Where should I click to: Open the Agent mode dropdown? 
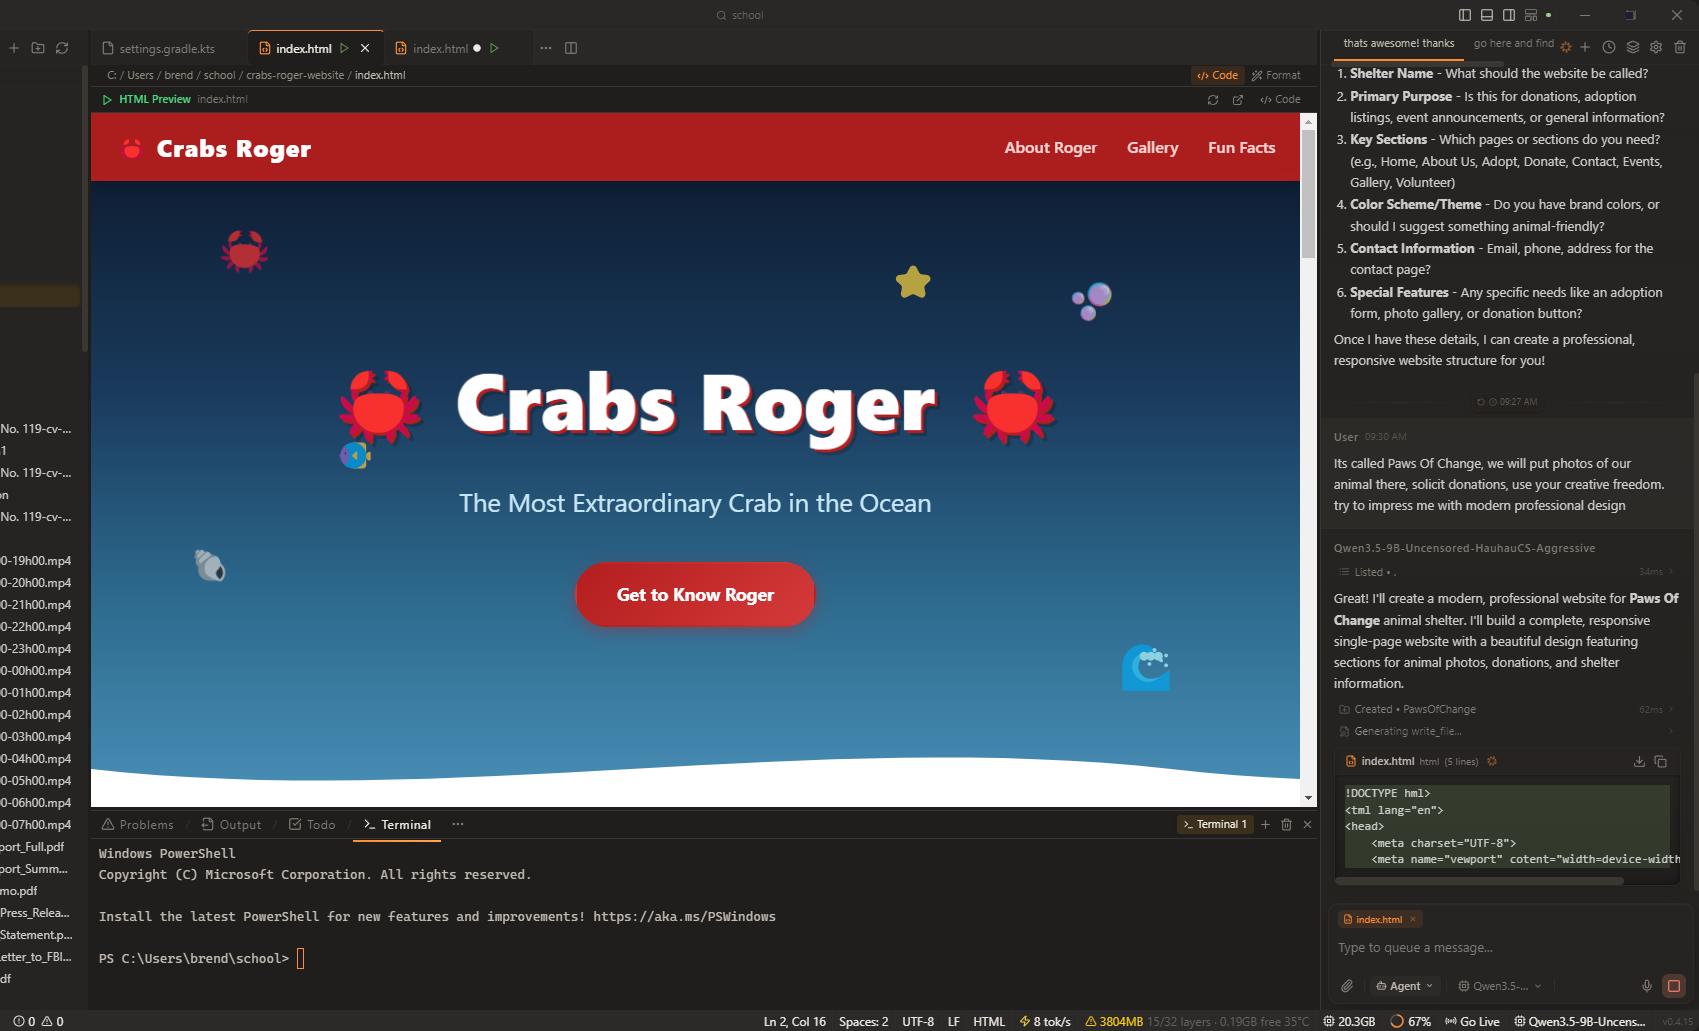pyautogui.click(x=1404, y=986)
